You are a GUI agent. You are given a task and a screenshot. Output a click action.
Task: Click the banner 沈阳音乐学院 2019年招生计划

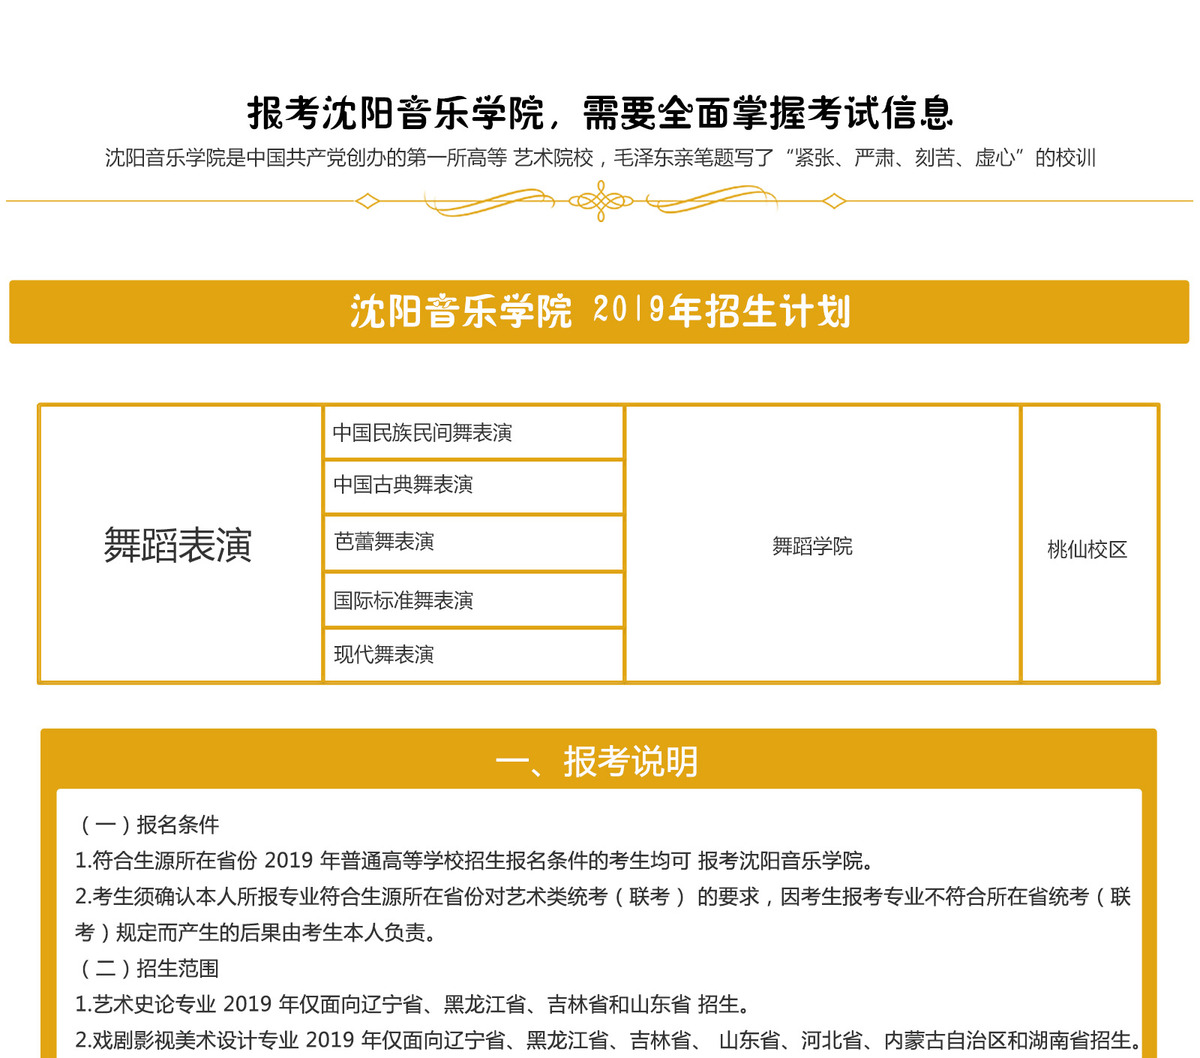(599, 312)
